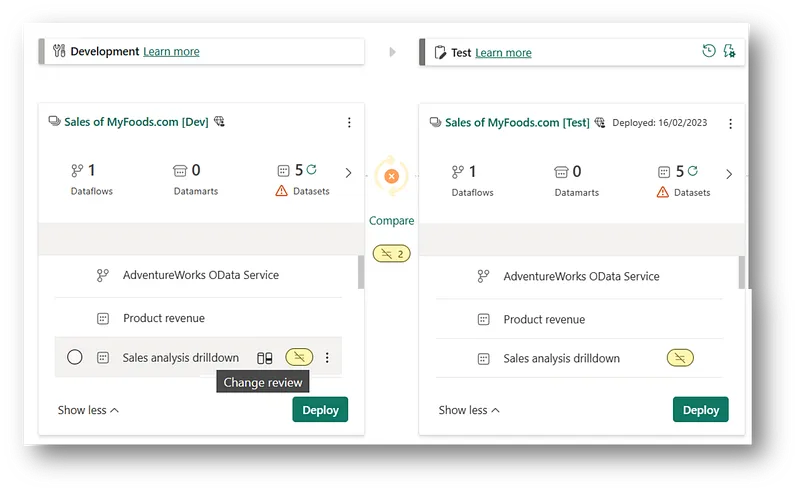Open Sales of MyFoods.com [Dev] workspace link

136,122
